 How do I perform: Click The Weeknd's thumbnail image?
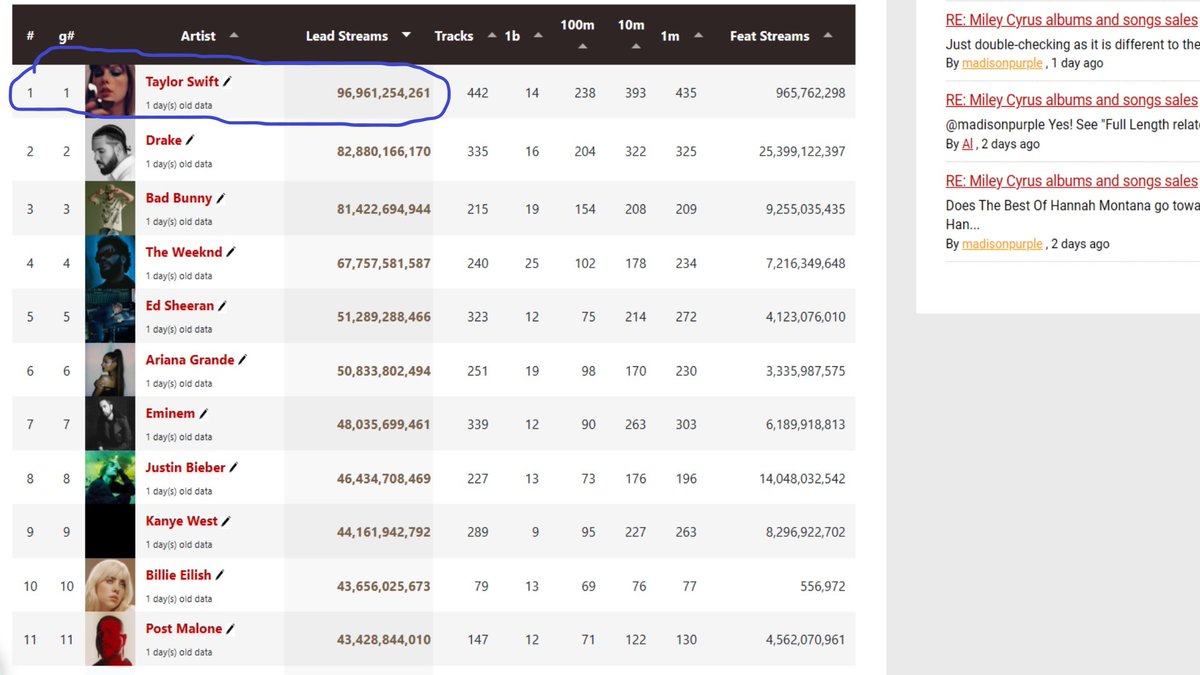(x=110, y=262)
